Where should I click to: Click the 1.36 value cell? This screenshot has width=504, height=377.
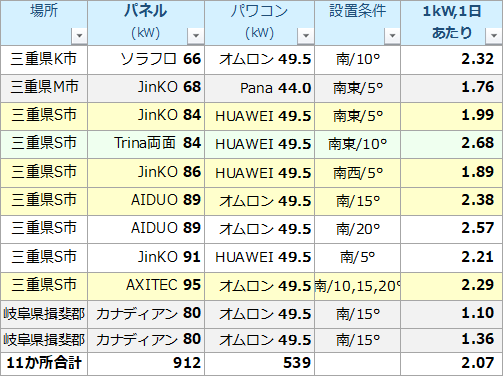[452, 340]
